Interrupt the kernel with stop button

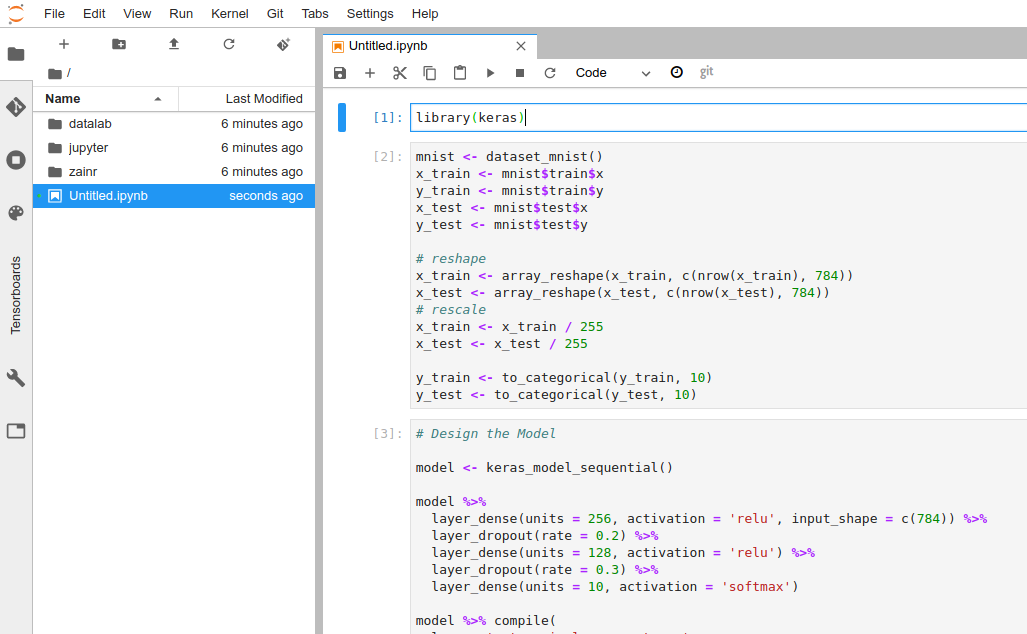pos(520,73)
